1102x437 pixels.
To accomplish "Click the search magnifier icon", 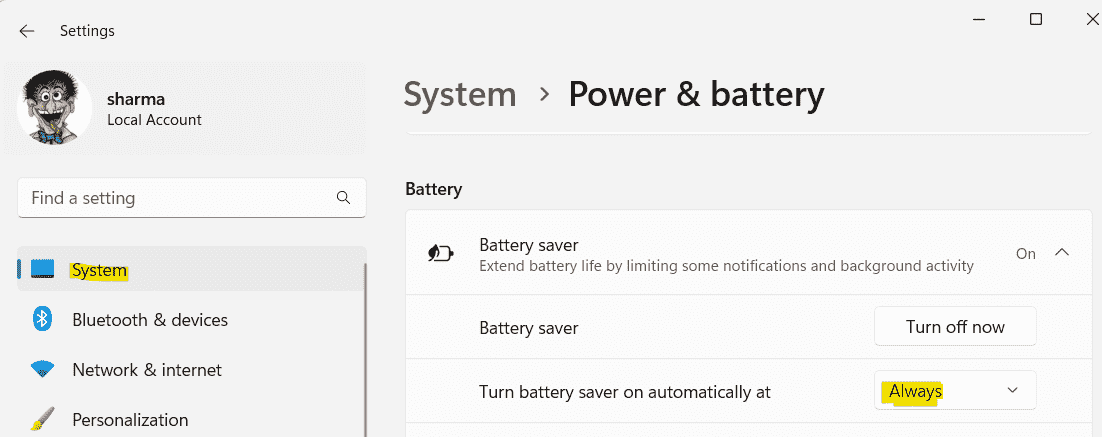I will coord(343,198).
